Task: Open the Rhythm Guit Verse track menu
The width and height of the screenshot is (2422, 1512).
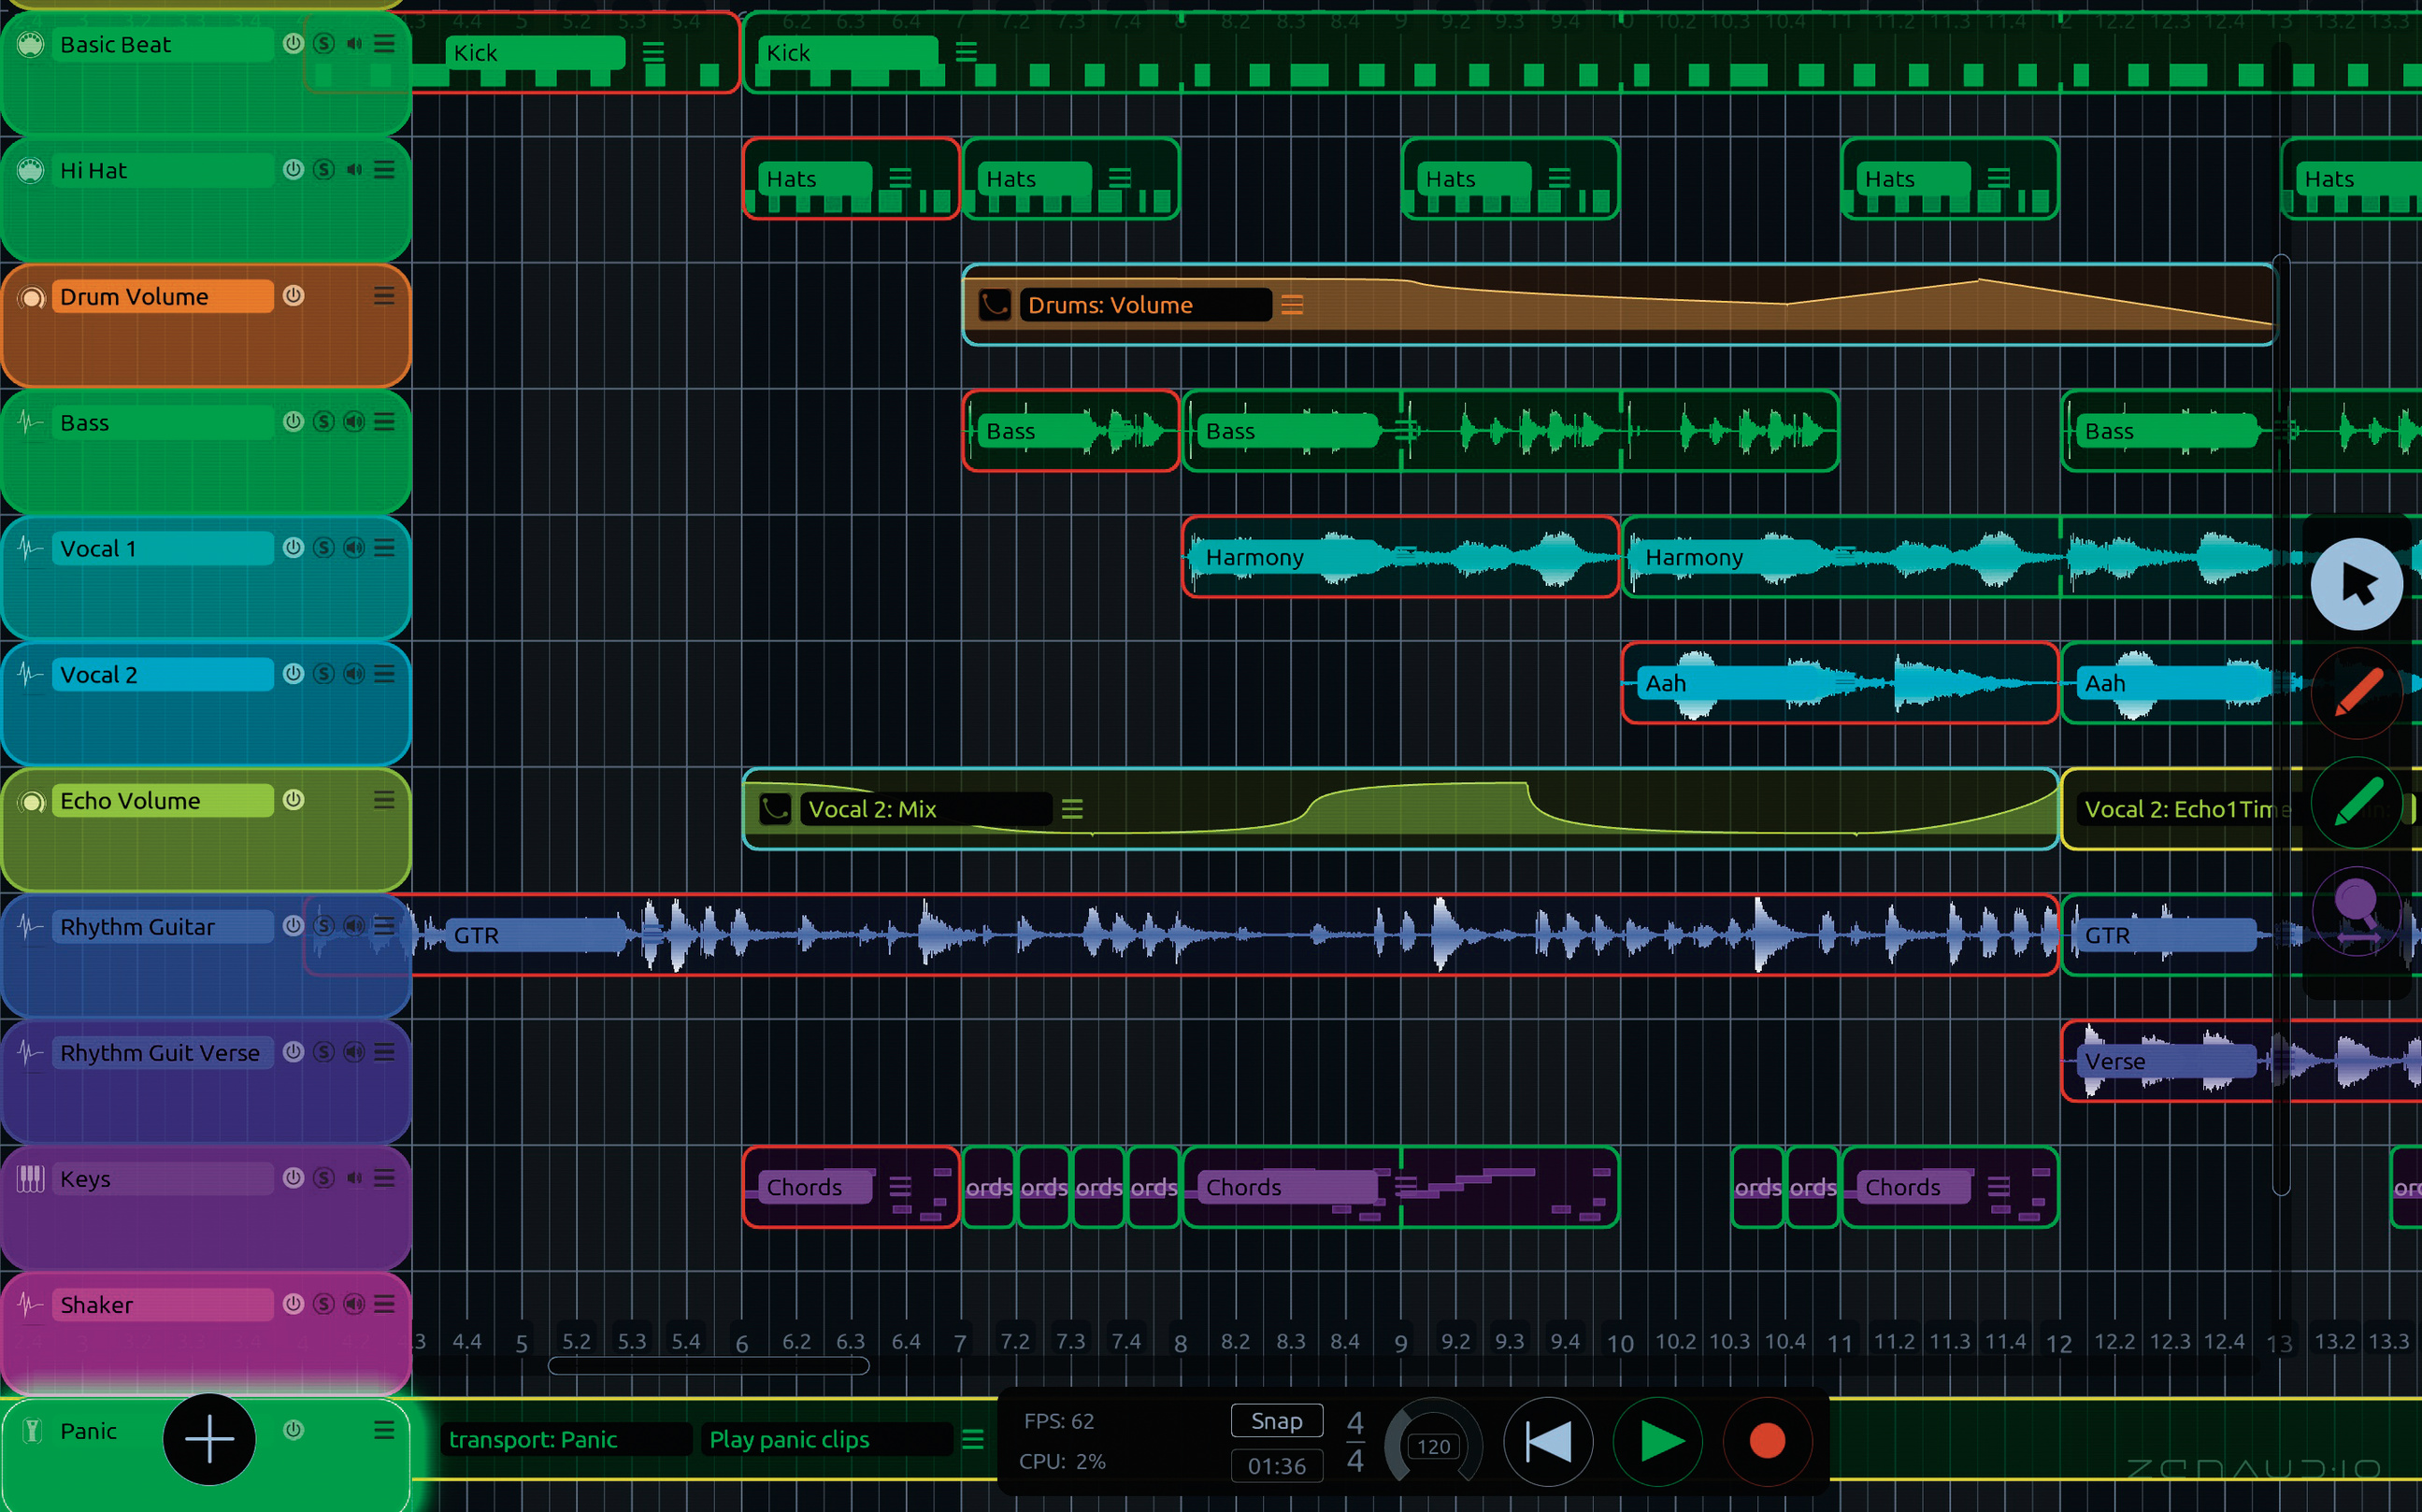Action: click(384, 1052)
